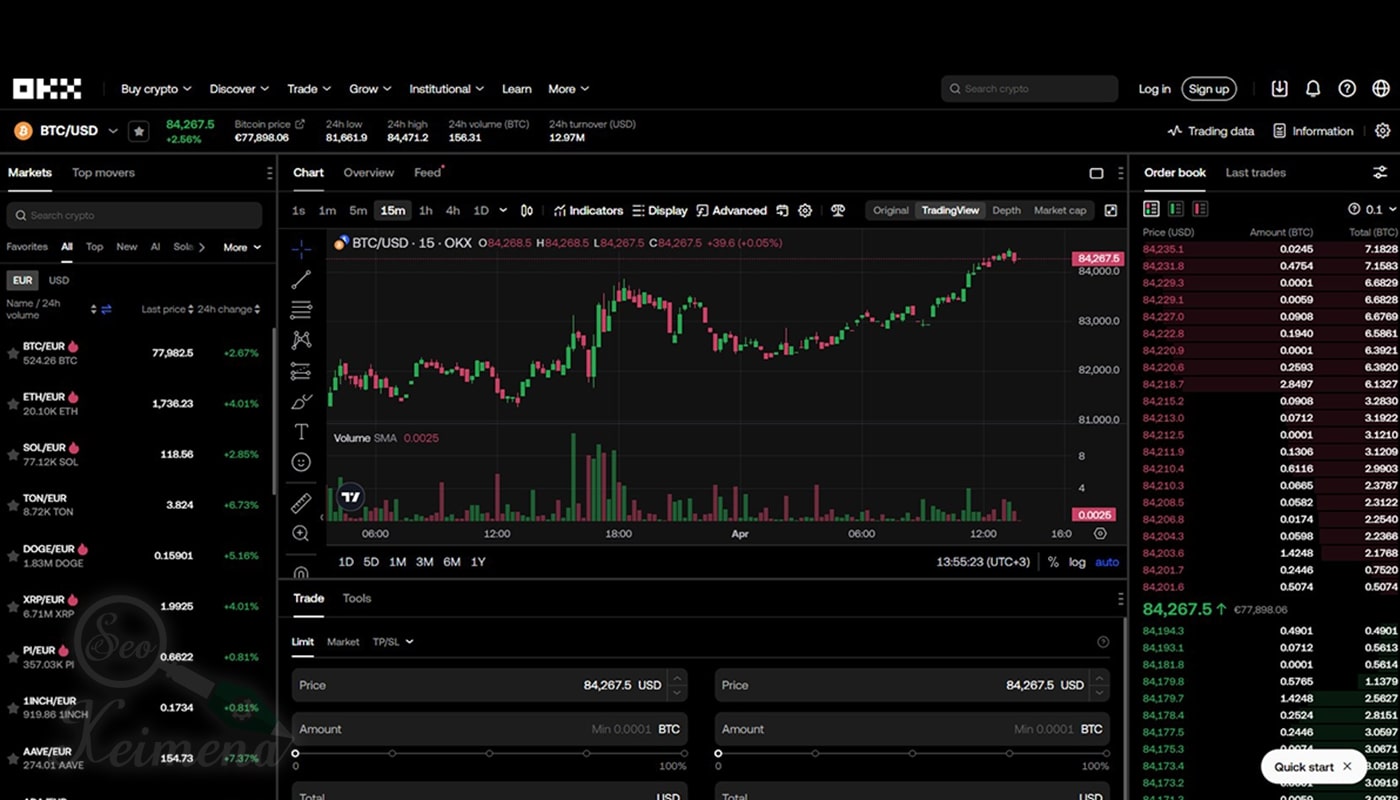Select the EUR quote currency toggle

coord(22,281)
